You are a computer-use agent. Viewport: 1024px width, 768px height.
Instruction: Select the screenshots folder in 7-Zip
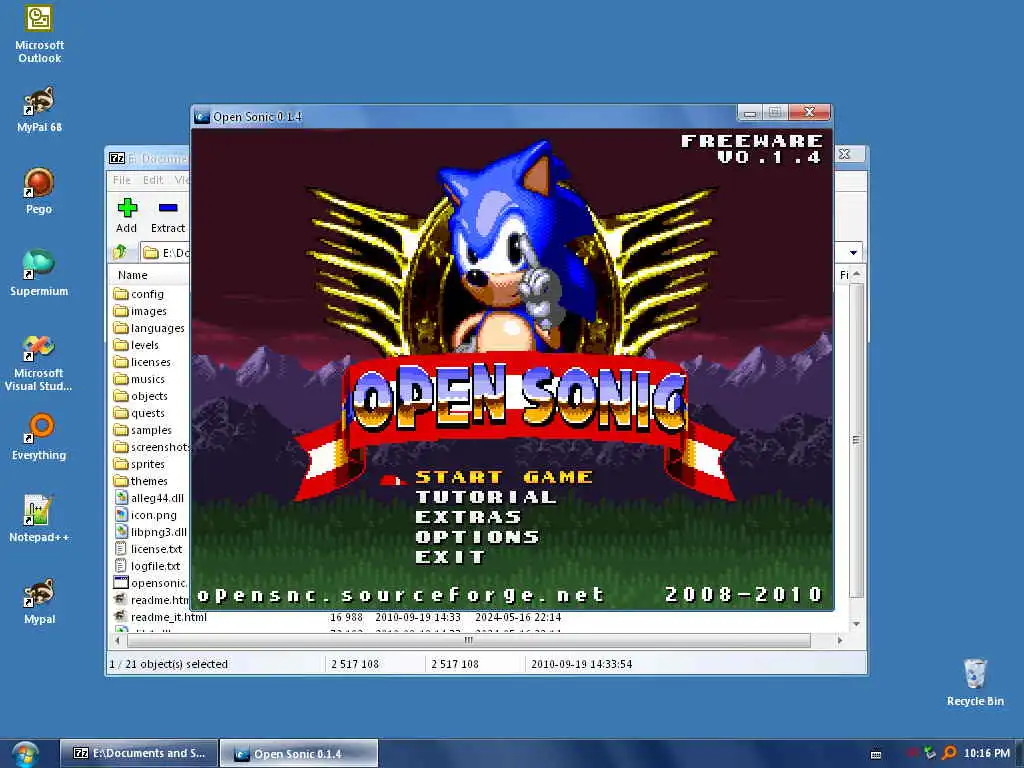151,447
